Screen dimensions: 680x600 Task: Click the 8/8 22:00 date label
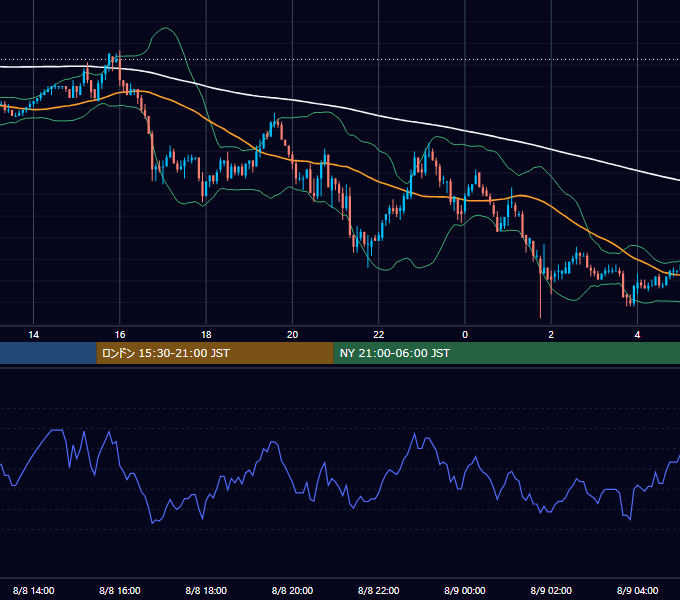379,590
